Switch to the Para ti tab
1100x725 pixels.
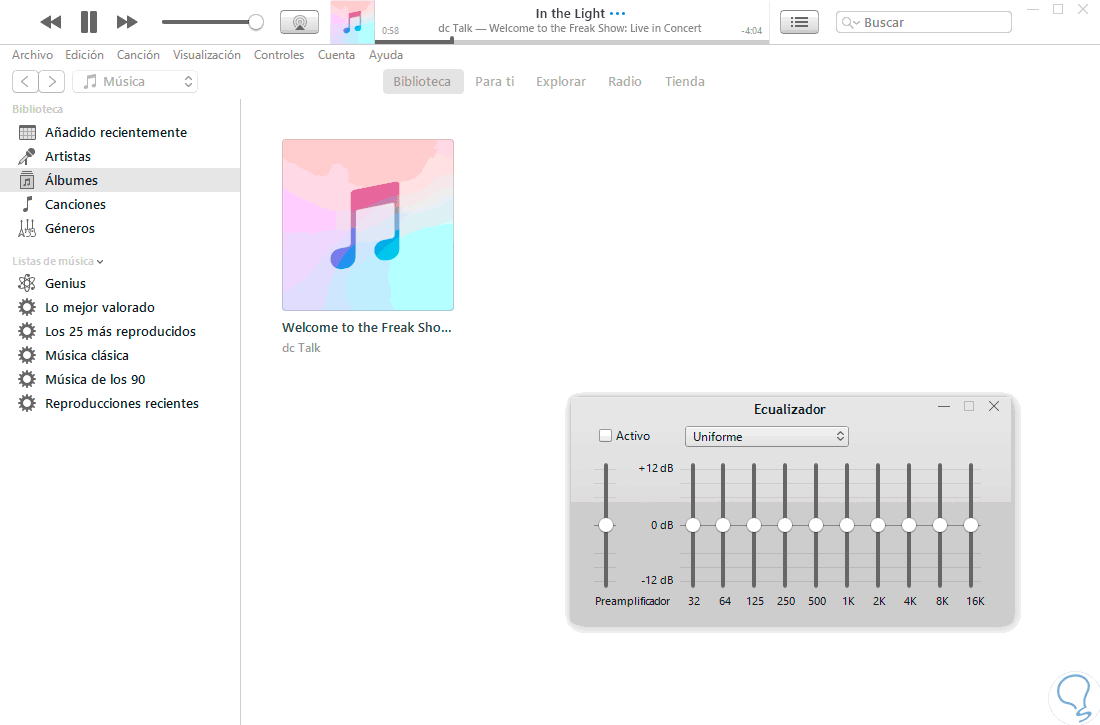(x=495, y=81)
